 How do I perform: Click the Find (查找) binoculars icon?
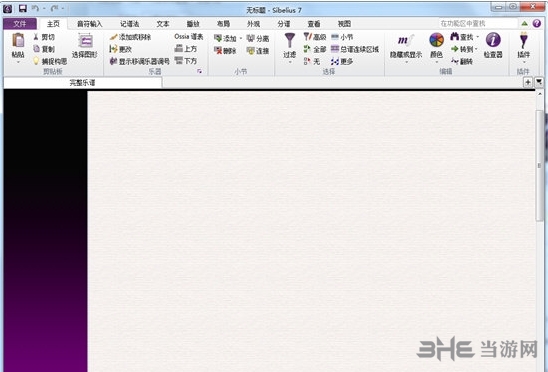(454, 36)
